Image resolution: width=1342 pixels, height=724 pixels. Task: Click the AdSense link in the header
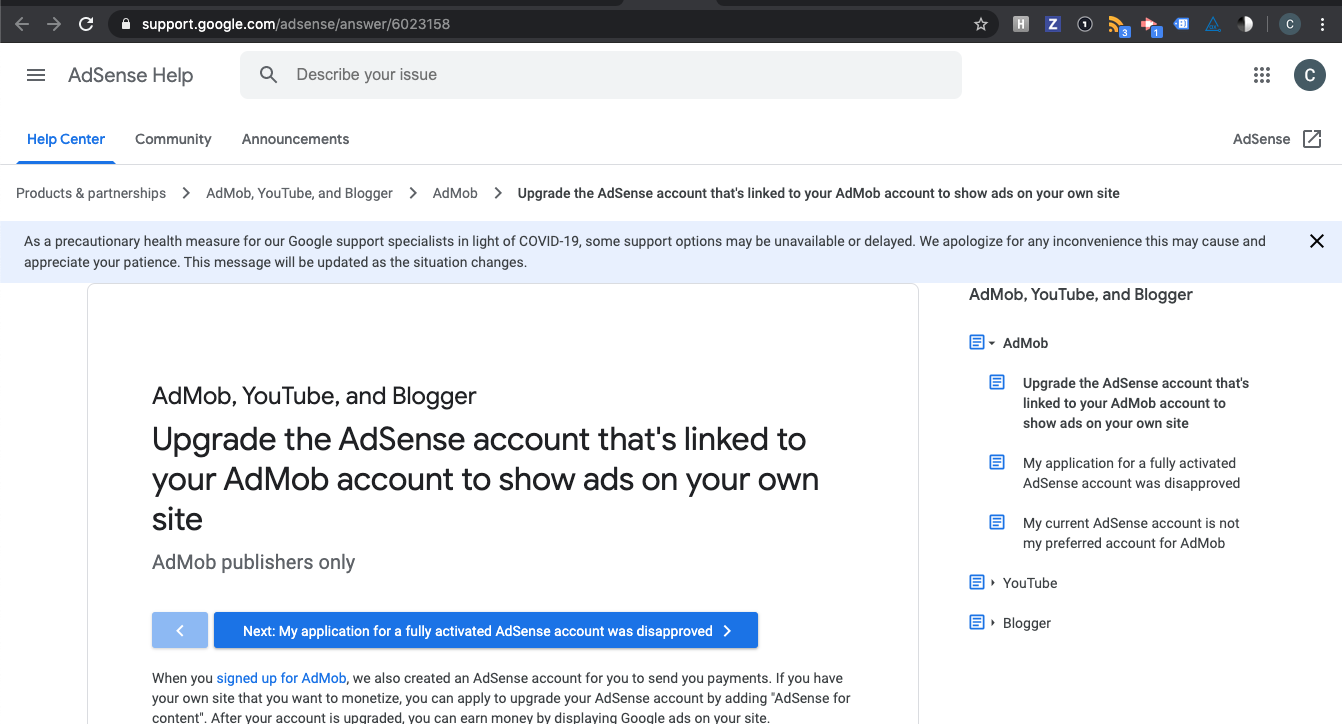[x=1261, y=139]
